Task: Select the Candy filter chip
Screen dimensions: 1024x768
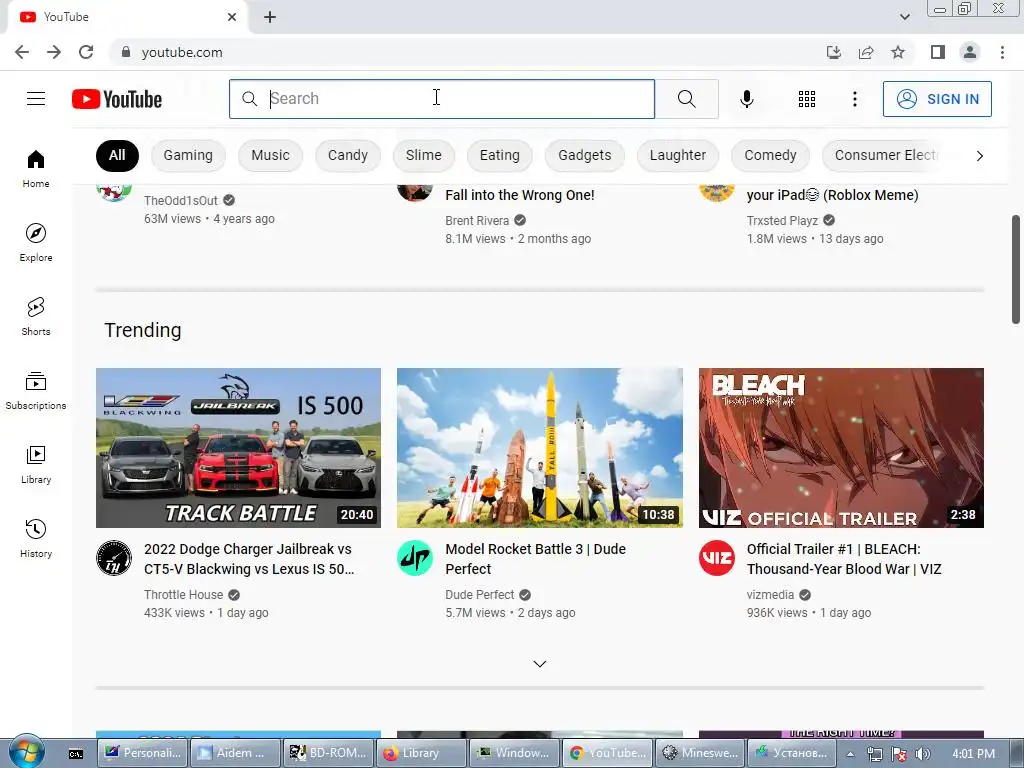Action: [x=347, y=155]
